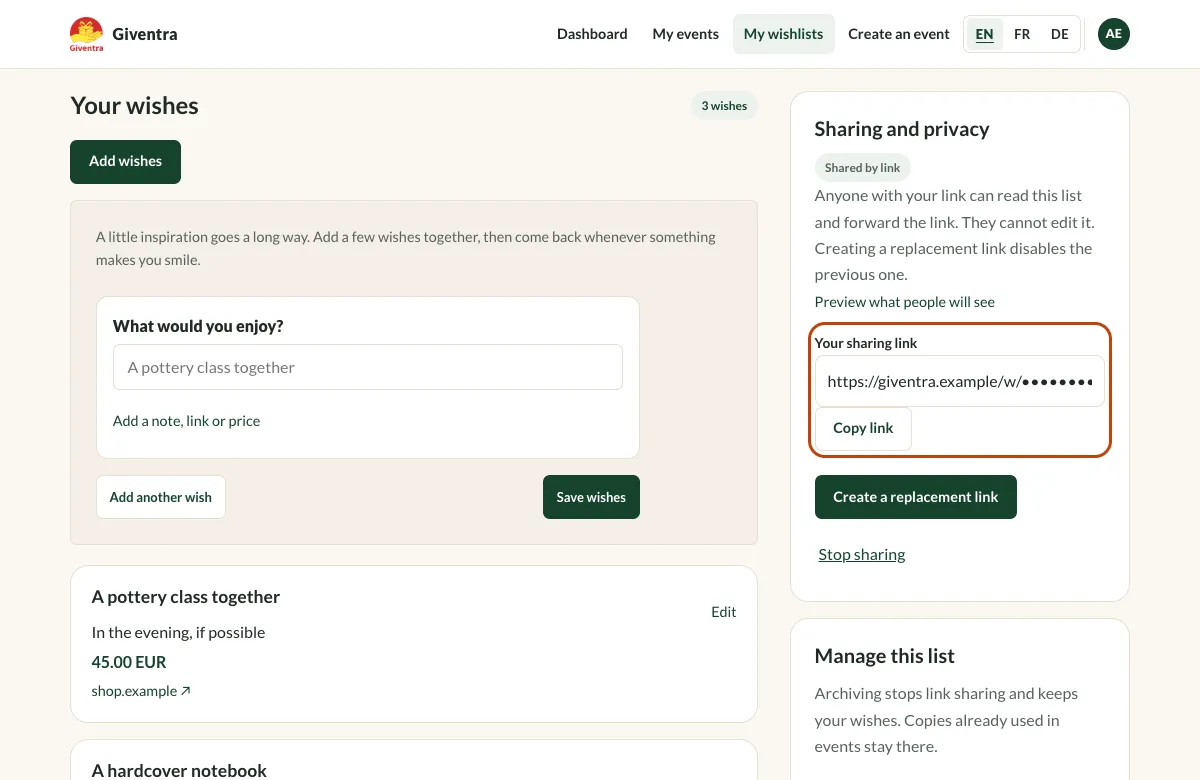
Task: Select the '45.00 EUR' price text
Action: 129,662
